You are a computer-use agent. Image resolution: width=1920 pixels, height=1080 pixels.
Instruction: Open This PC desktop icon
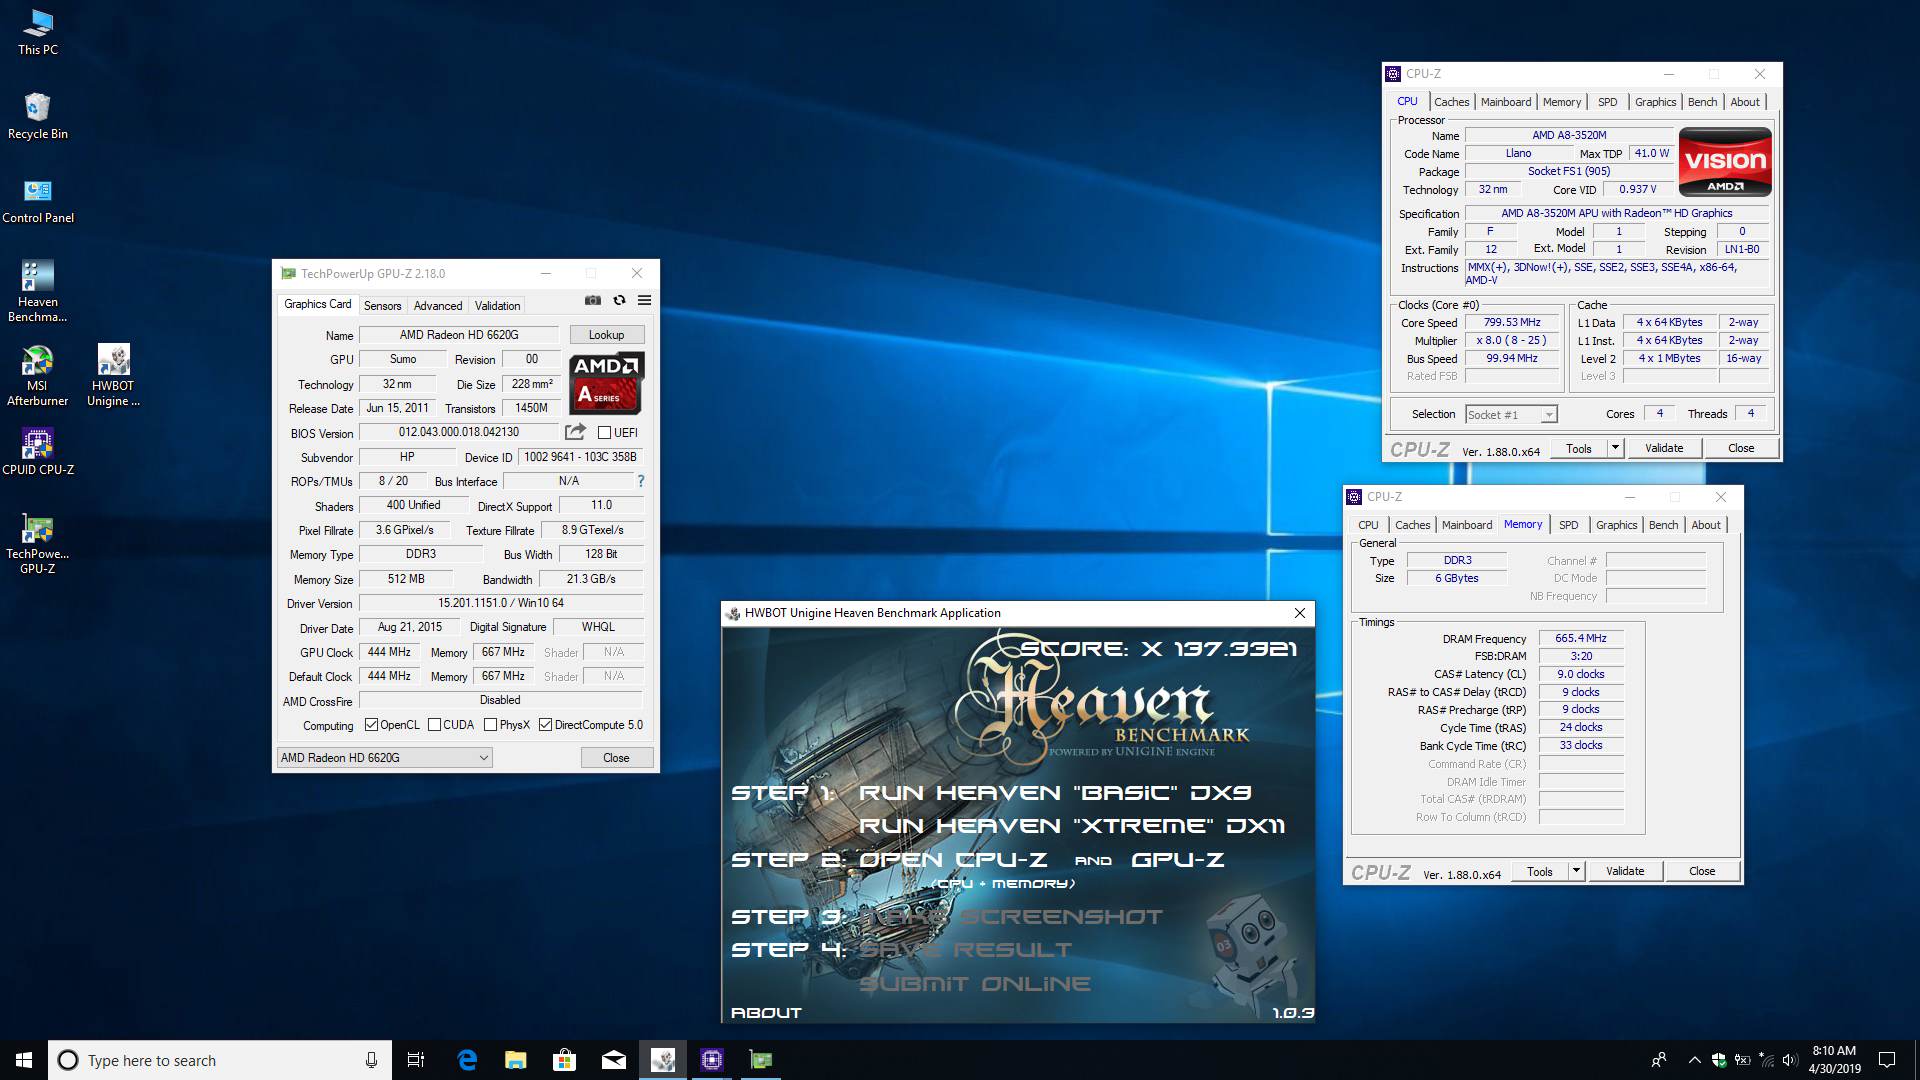[38, 32]
